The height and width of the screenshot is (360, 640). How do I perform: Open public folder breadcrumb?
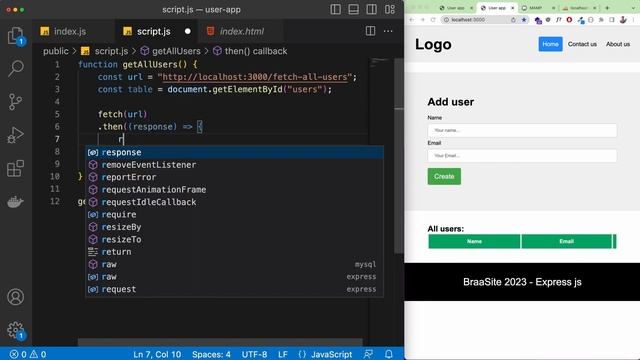(56, 51)
